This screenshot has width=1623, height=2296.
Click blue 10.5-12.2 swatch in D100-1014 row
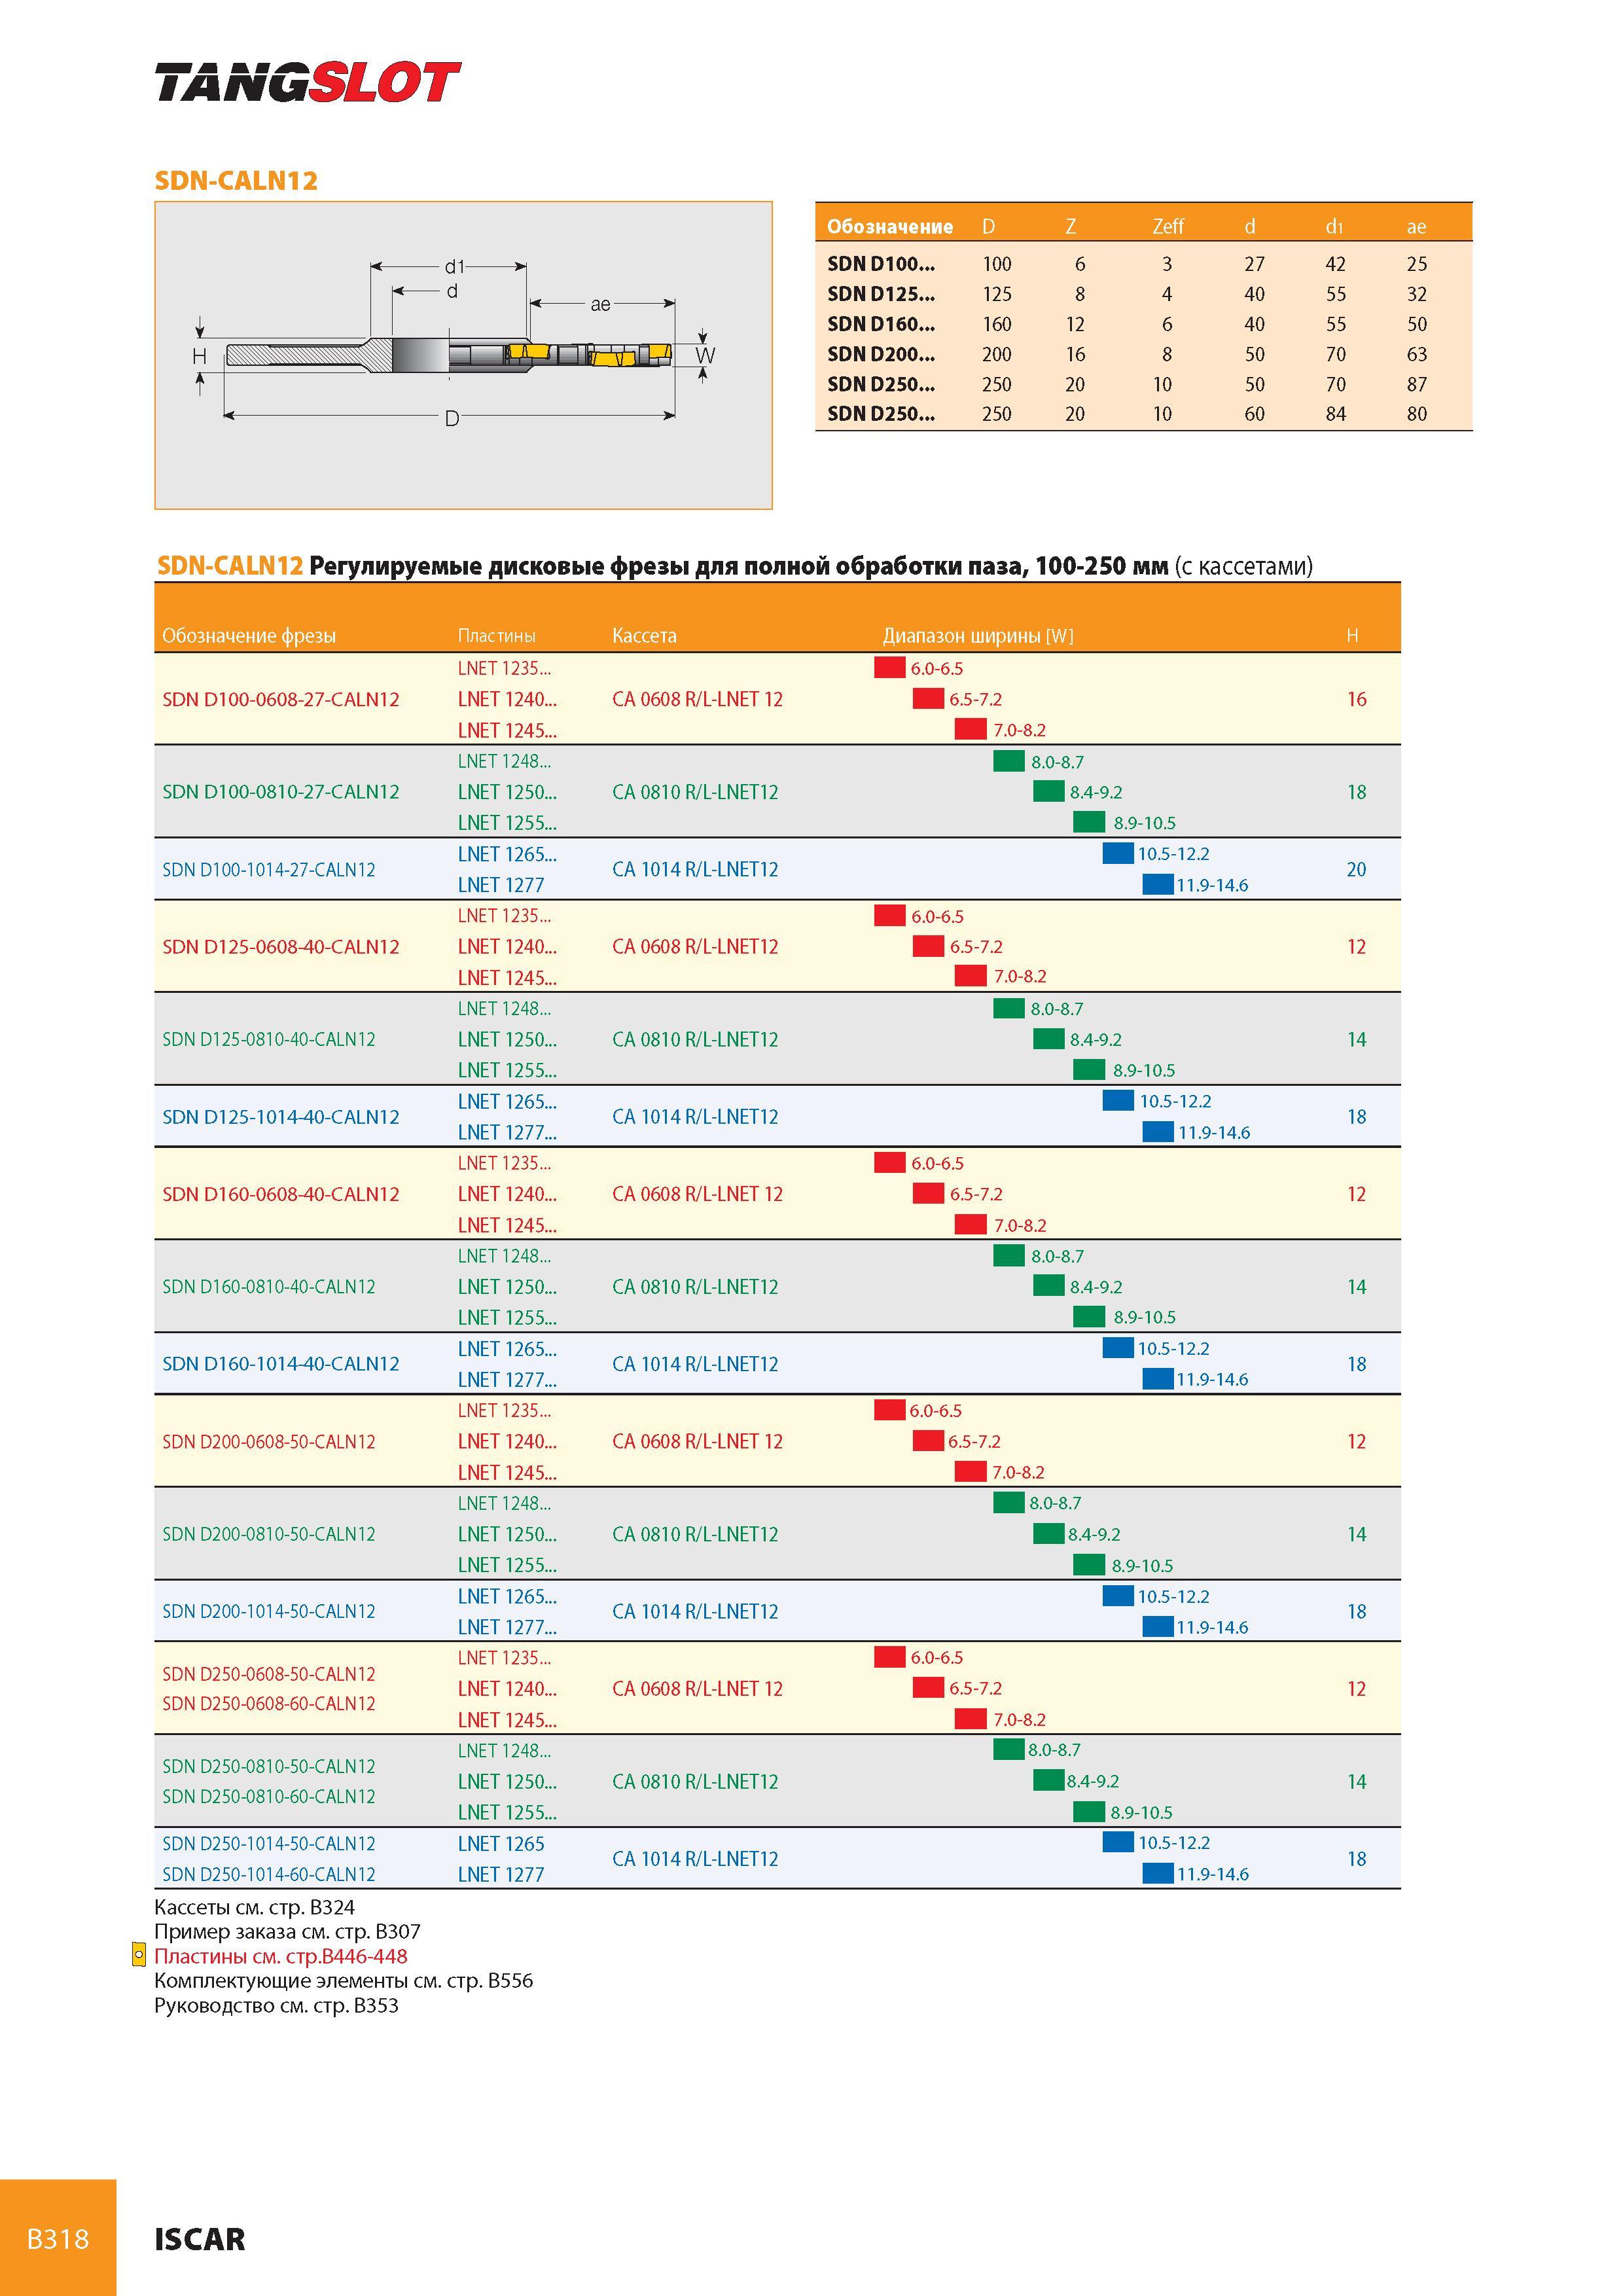point(1118,853)
